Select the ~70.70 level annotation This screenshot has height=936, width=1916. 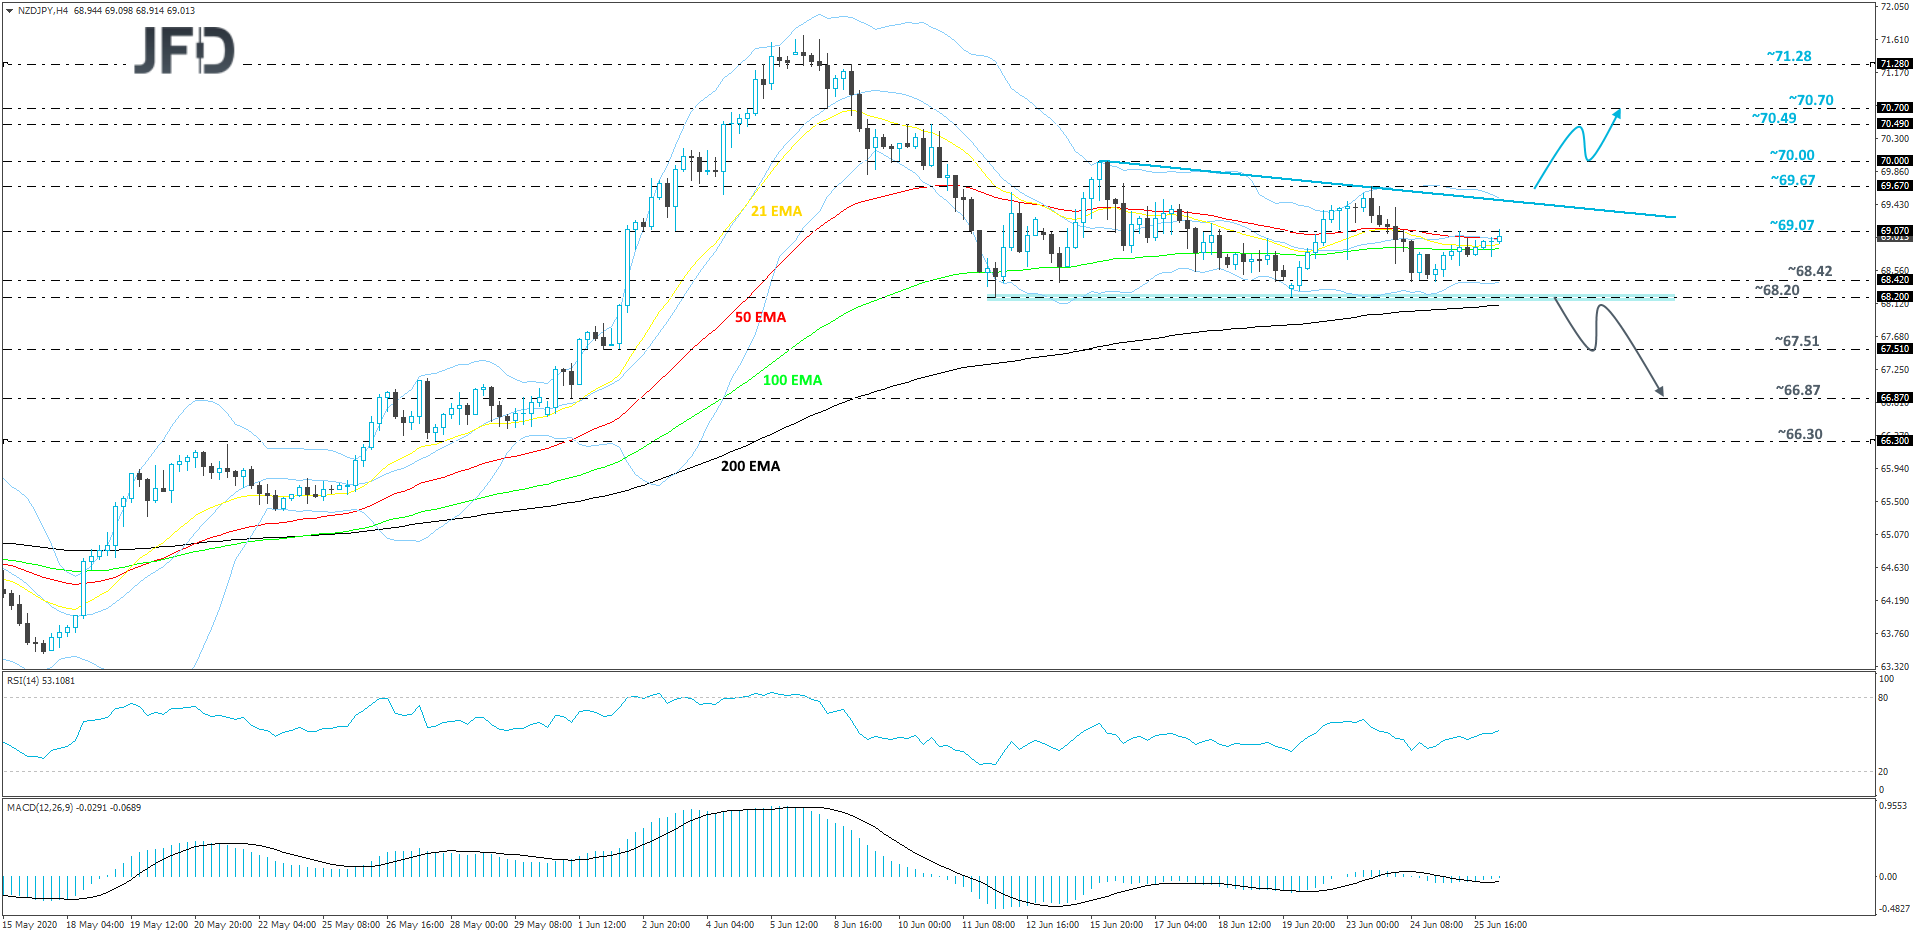point(1811,100)
